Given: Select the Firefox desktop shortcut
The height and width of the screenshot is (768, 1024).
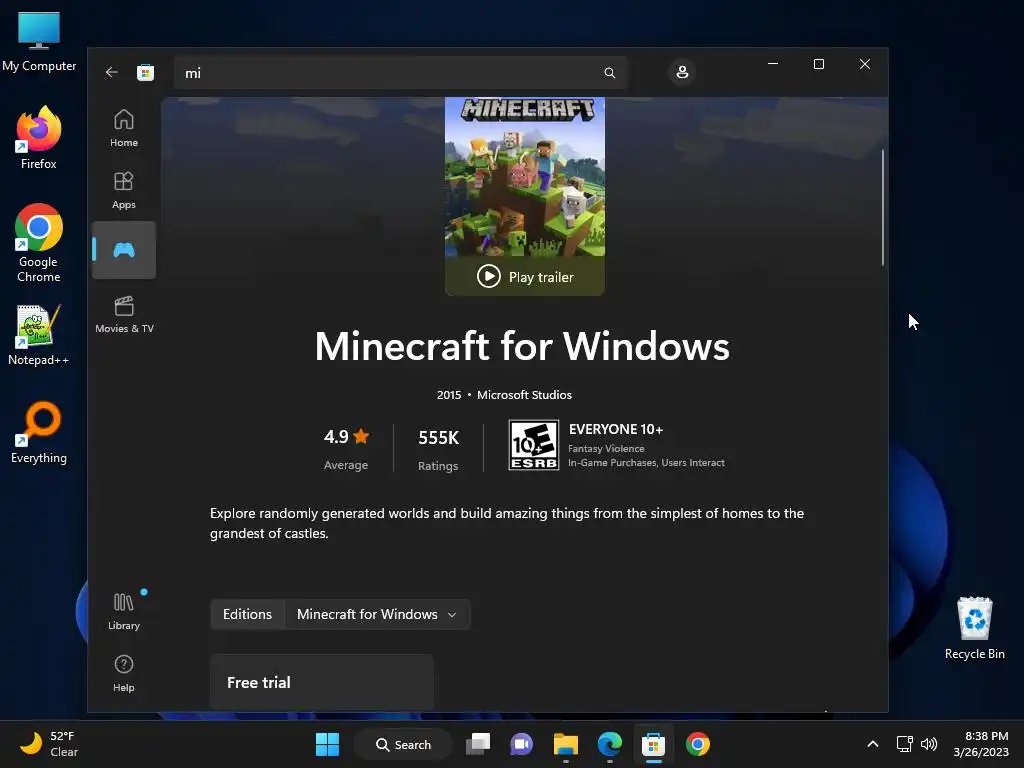Looking at the screenshot, I should pyautogui.click(x=39, y=138).
